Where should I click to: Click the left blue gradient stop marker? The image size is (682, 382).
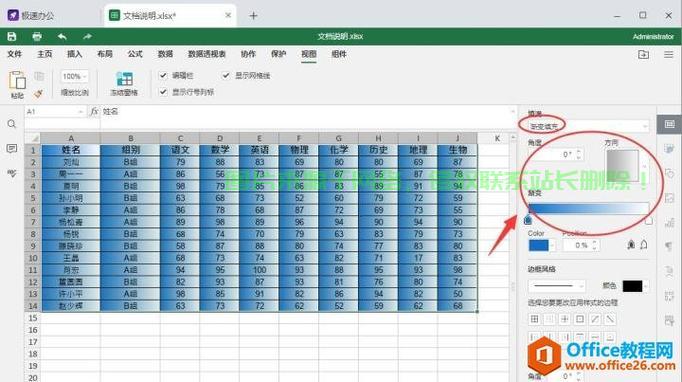(x=528, y=221)
